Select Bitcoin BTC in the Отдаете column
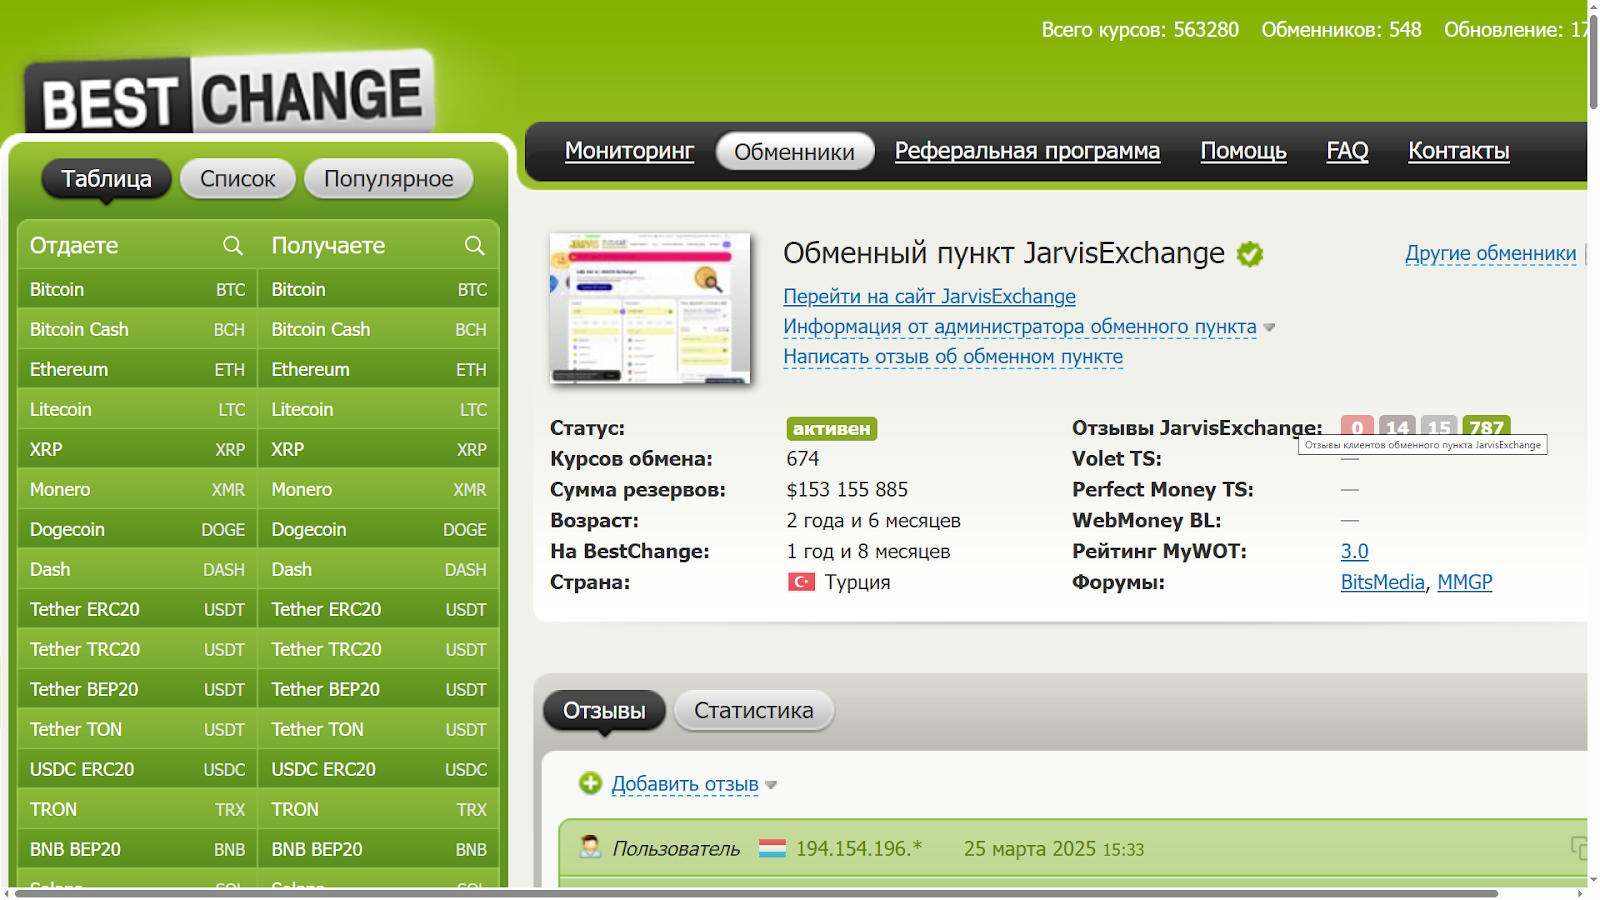 [x=137, y=289]
